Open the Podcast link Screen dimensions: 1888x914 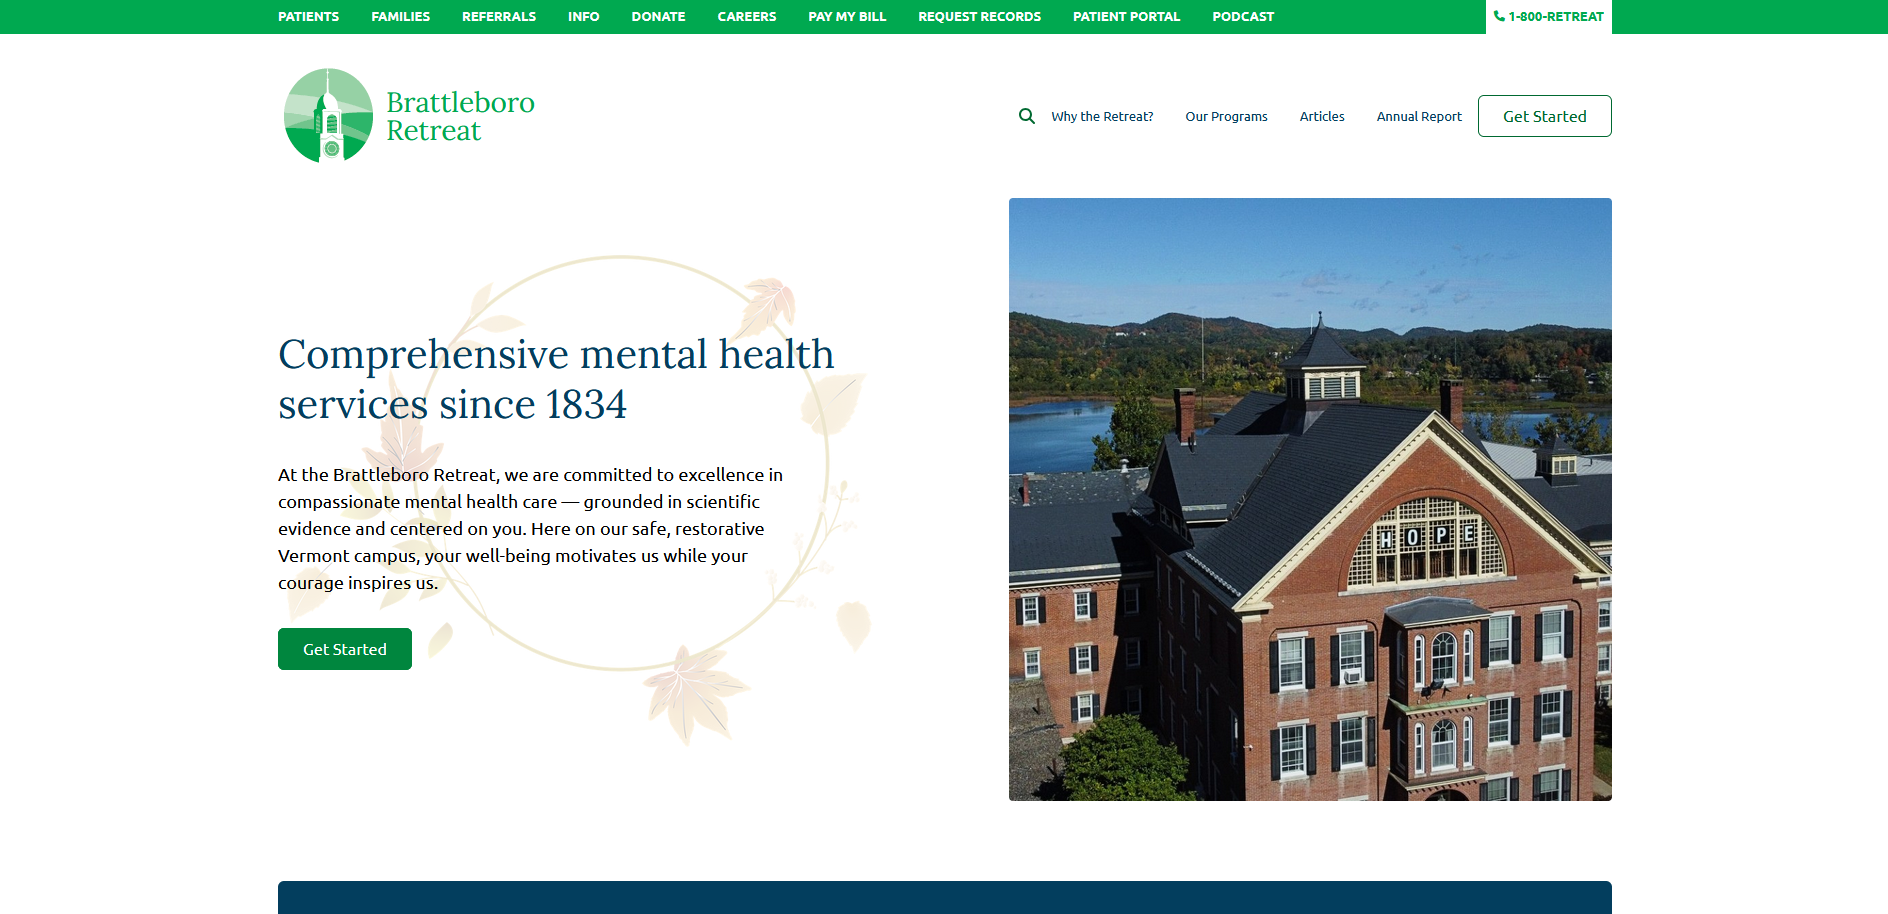point(1243,17)
